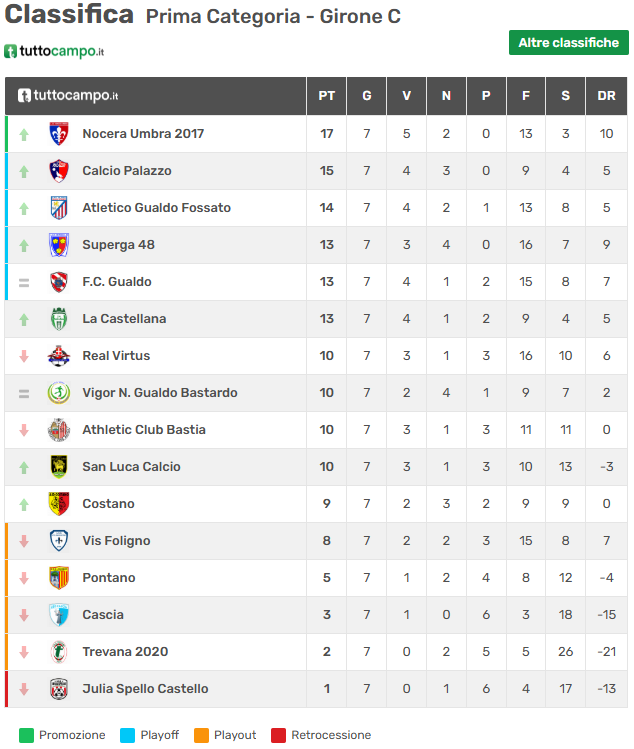Click the Calcio Palazzo team crest
Image resolution: width=634 pixels, height=749 pixels.
59,171
